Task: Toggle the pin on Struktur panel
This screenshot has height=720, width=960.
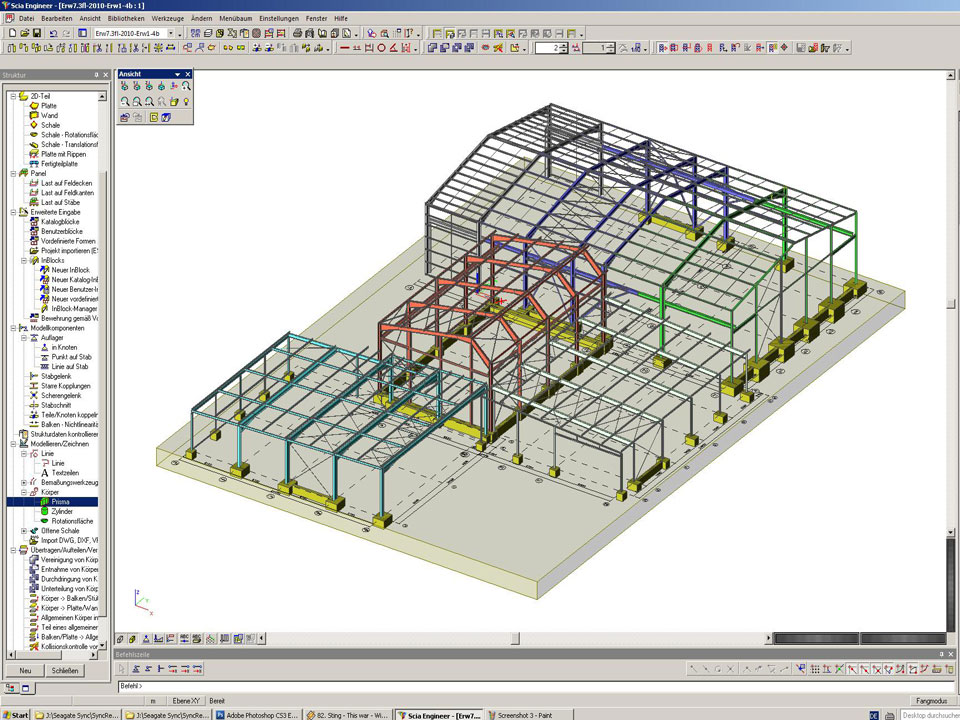Action: pos(96,75)
